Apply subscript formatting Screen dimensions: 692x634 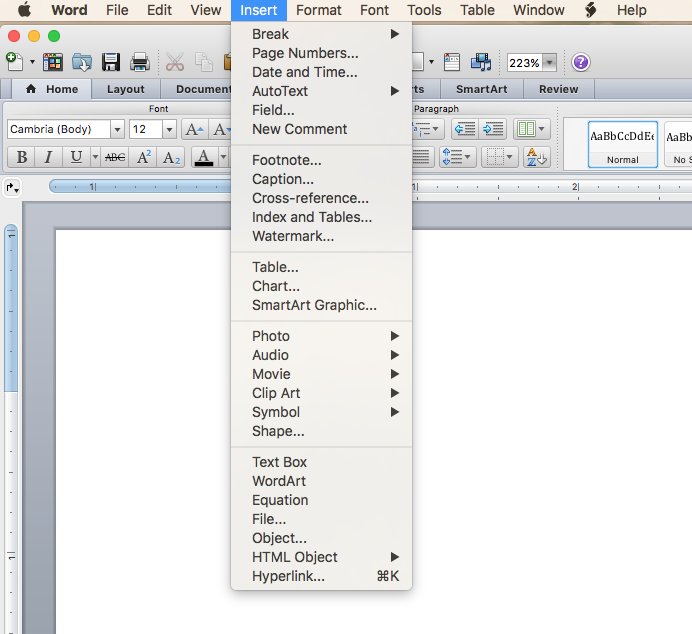click(x=171, y=157)
